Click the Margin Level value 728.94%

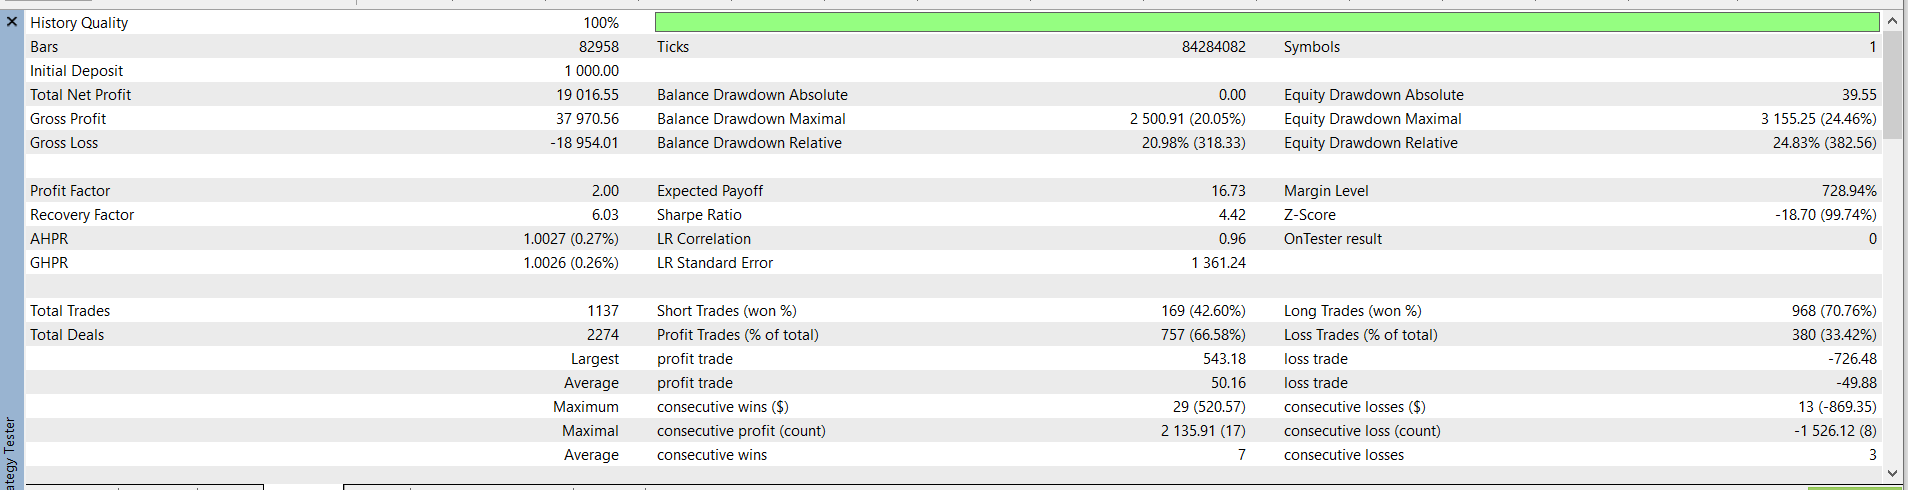(x=1848, y=191)
